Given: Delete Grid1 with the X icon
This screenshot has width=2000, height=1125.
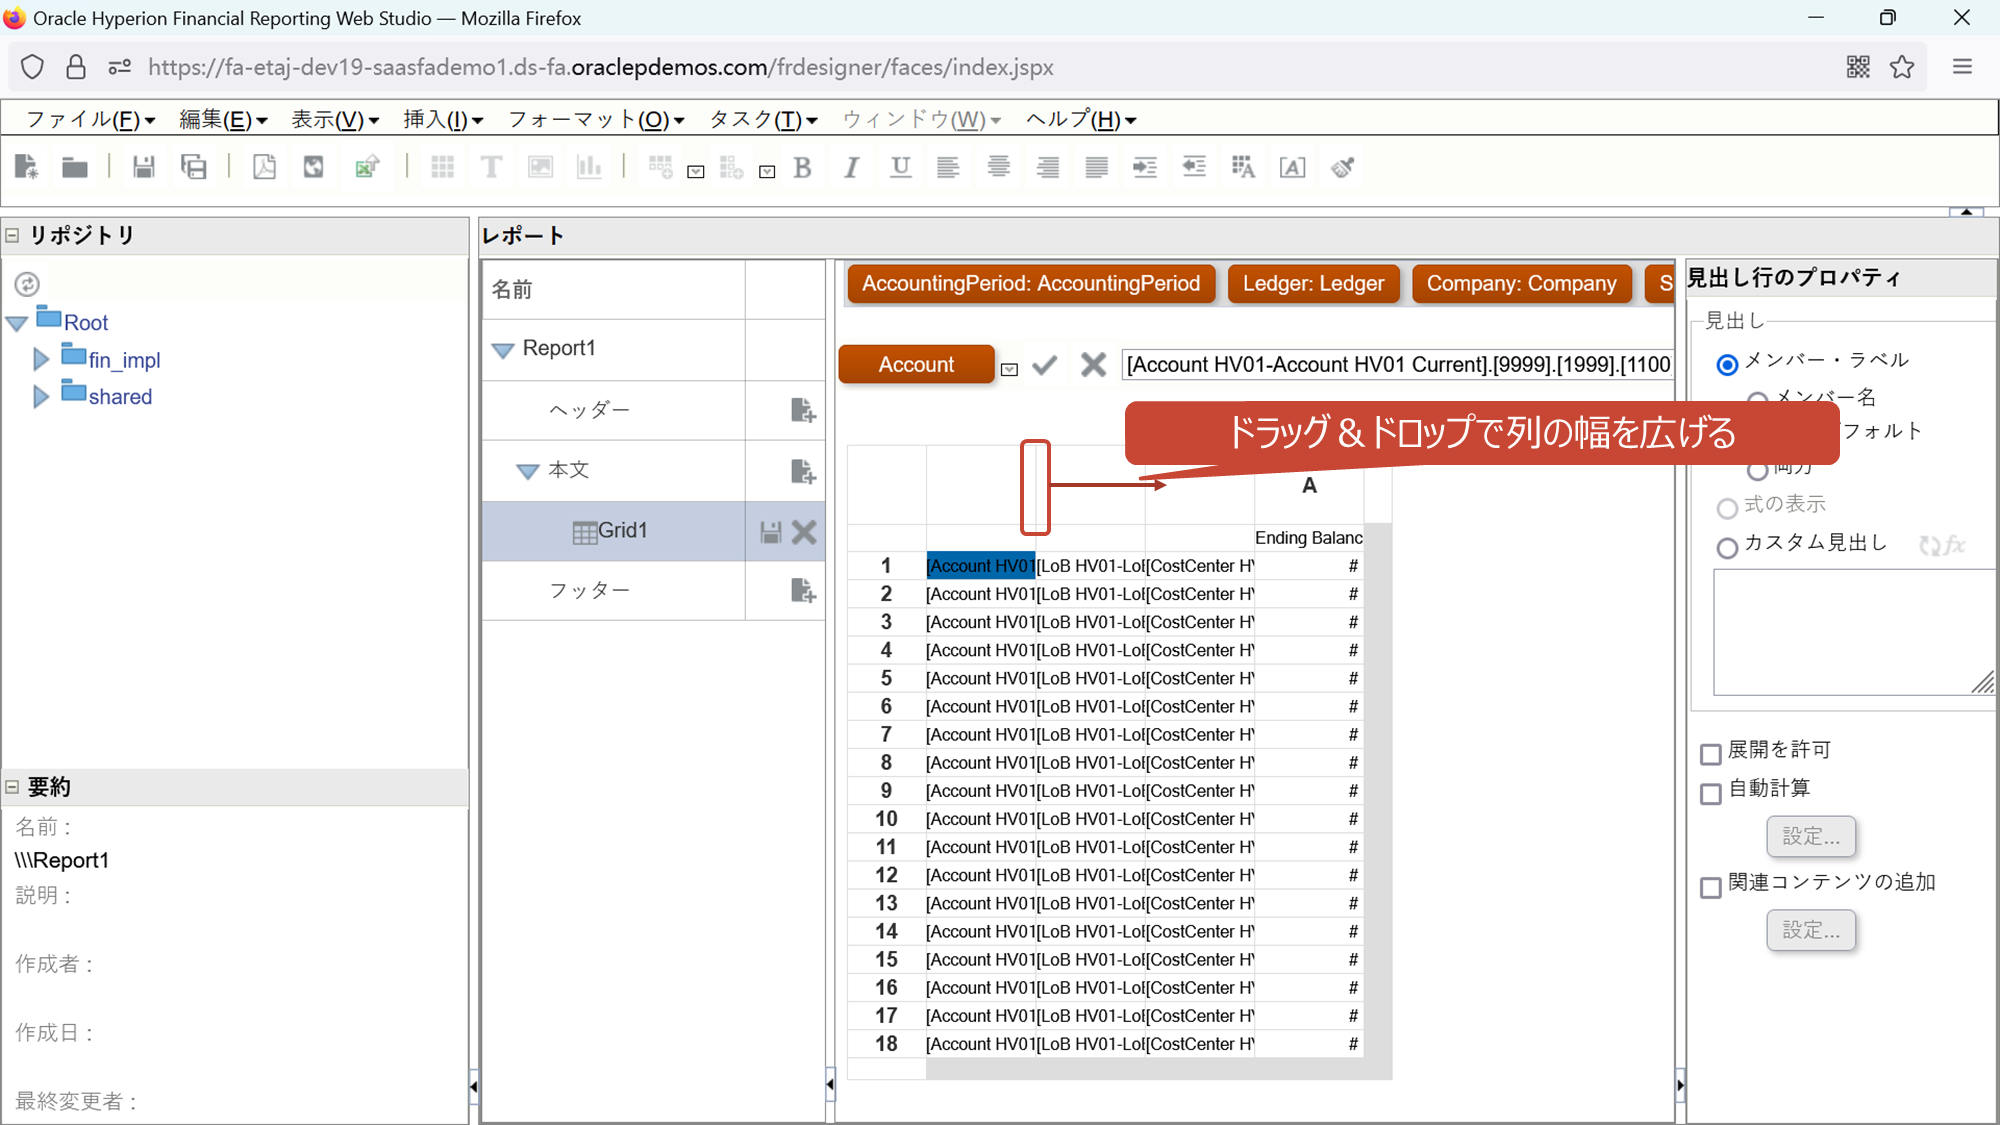Looking at the screenshot, I should [804, 531].
